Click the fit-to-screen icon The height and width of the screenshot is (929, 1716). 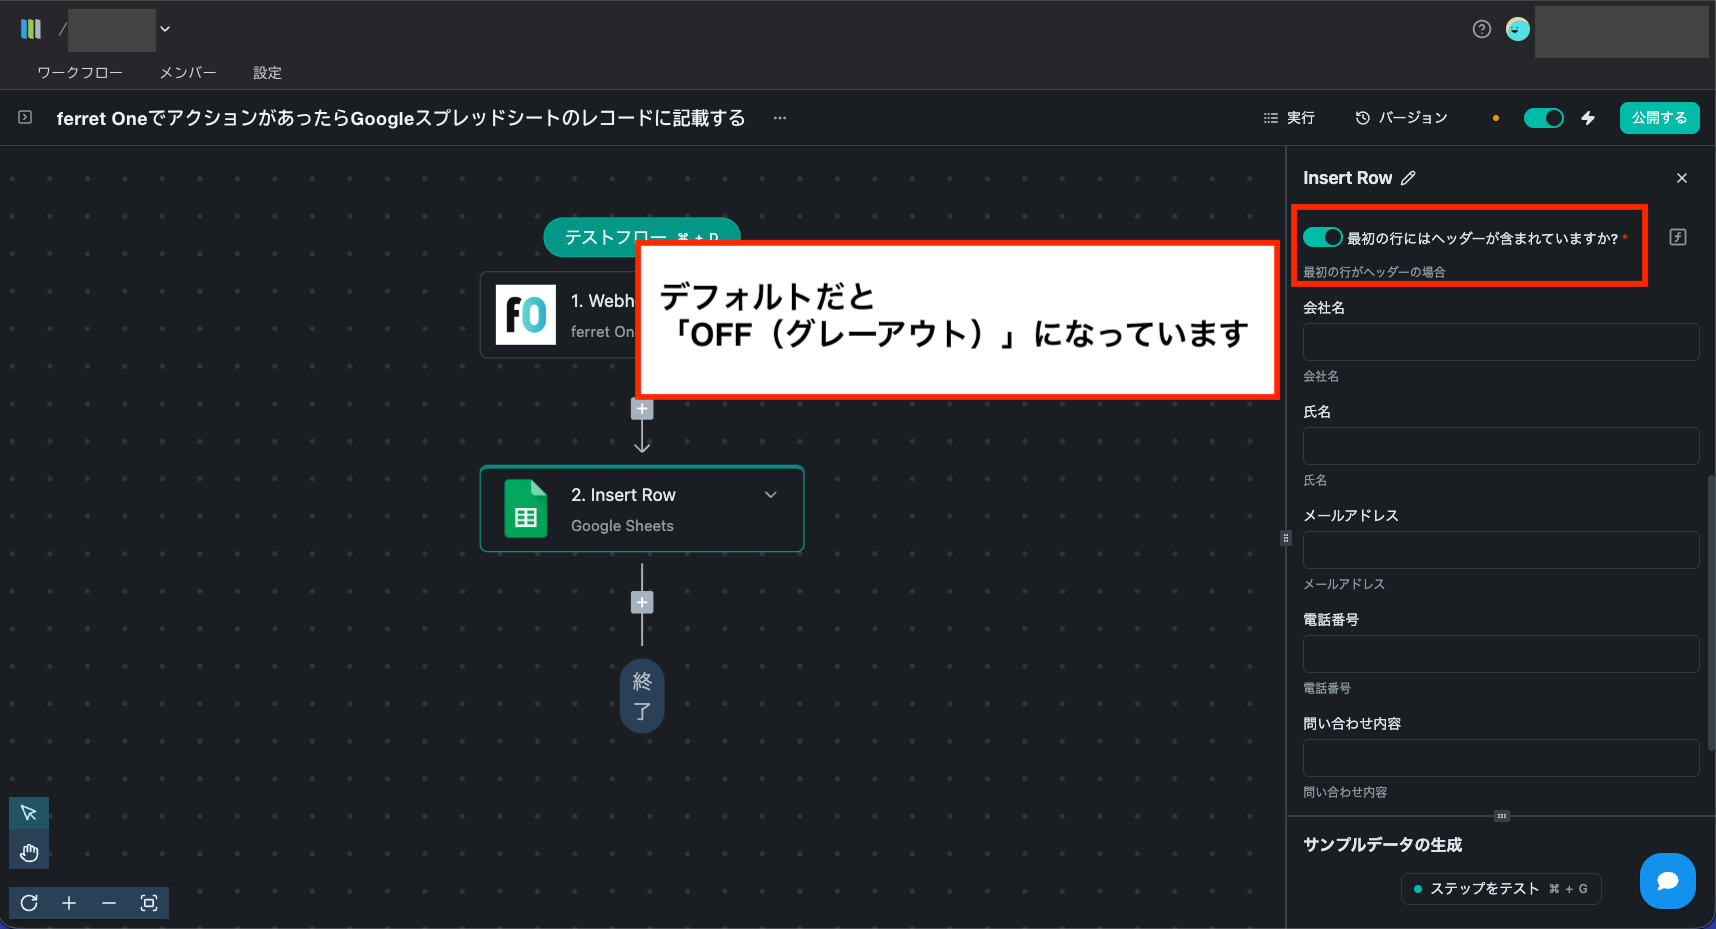pos(149,903)
